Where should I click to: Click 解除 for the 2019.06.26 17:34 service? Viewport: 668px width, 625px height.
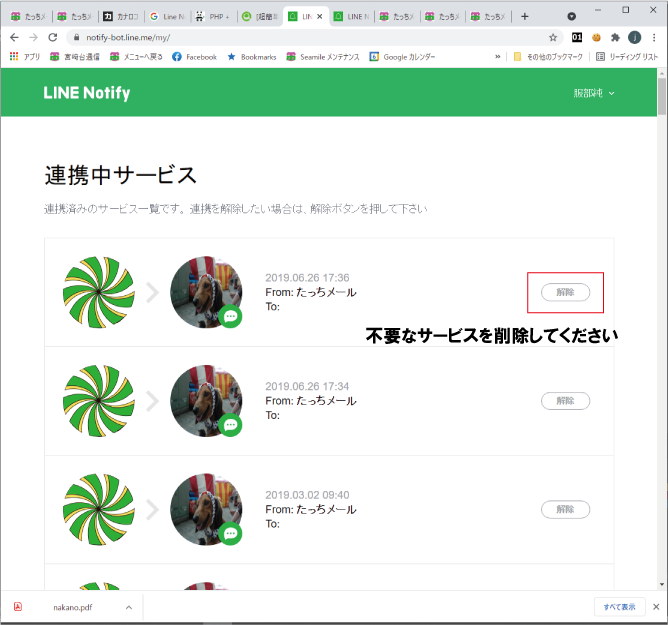point(565,401)
